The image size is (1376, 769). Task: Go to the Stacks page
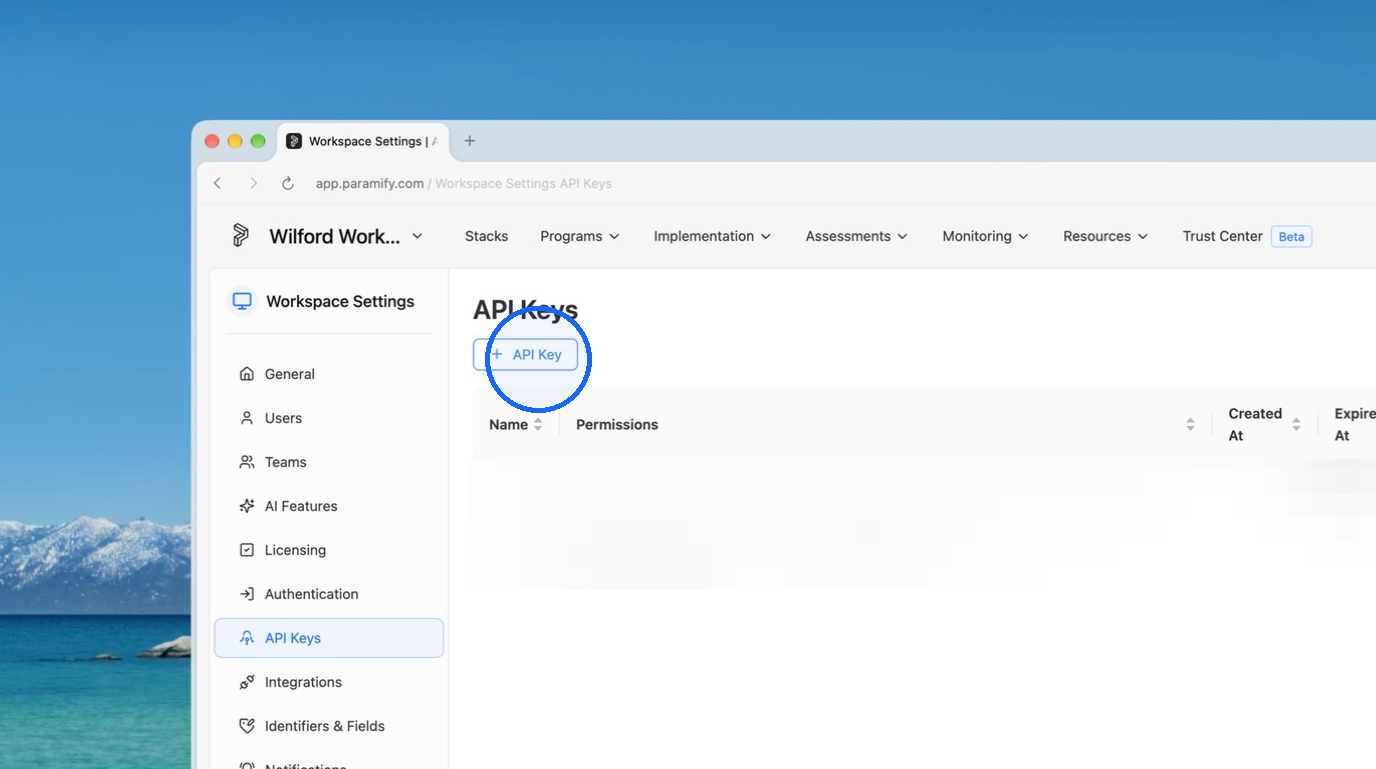[x=486, y=236]
